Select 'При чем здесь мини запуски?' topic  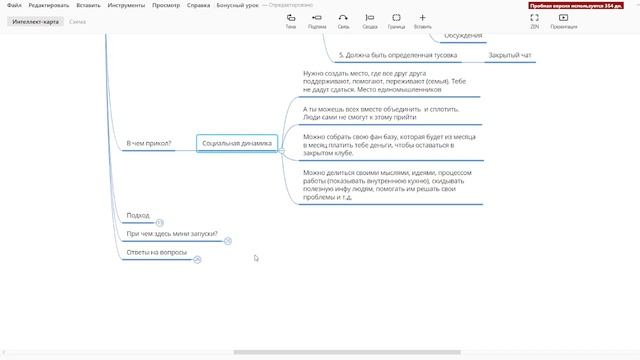pos(172,233)
